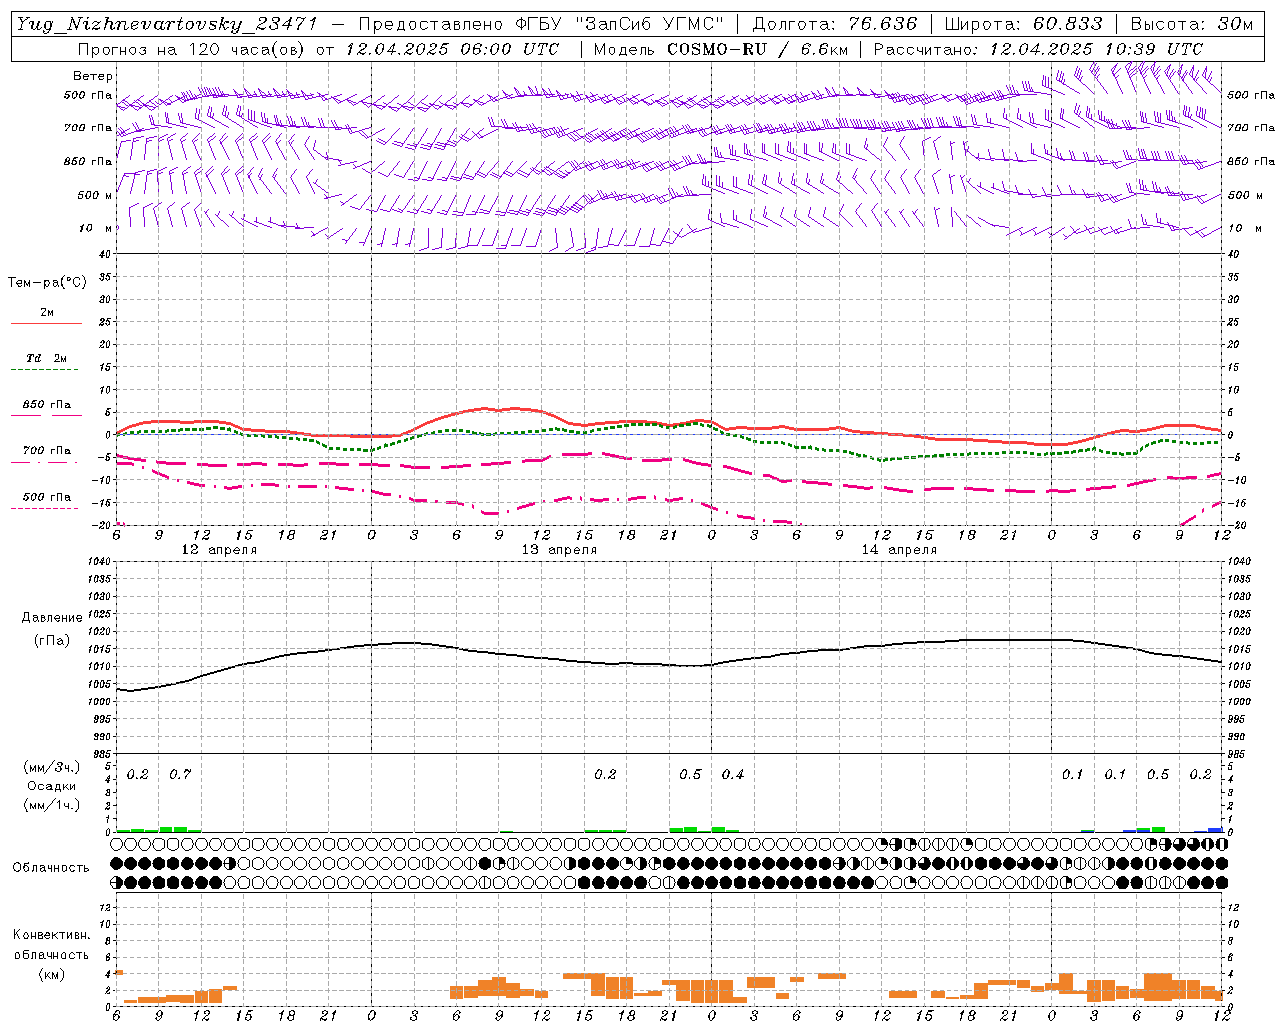This screenshot has width=1280, height=1024.
Task: Click the '12 апреля' date label
Action: [219, 550]
